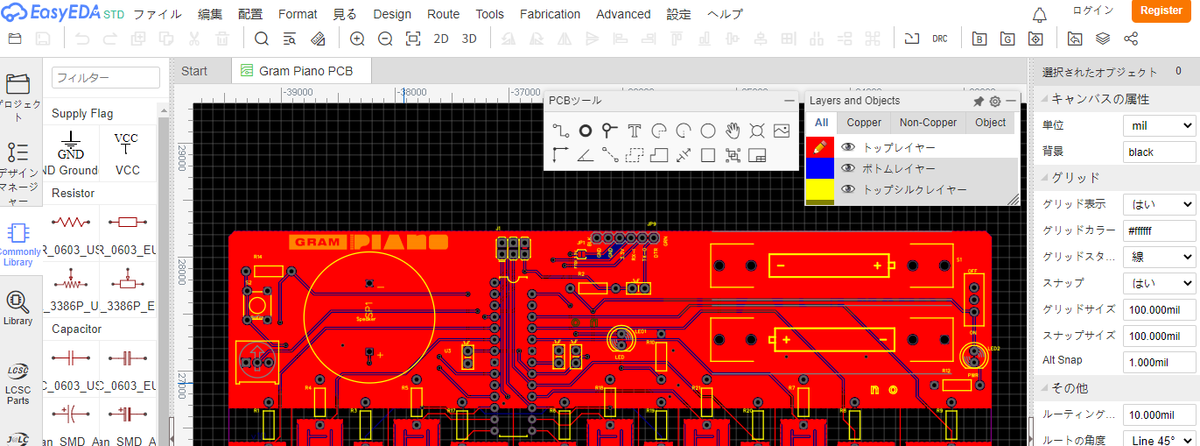Select the Group/Ungroup tool in PCB tools
This screenshot has width=1200, height=446.
[732, 155]
